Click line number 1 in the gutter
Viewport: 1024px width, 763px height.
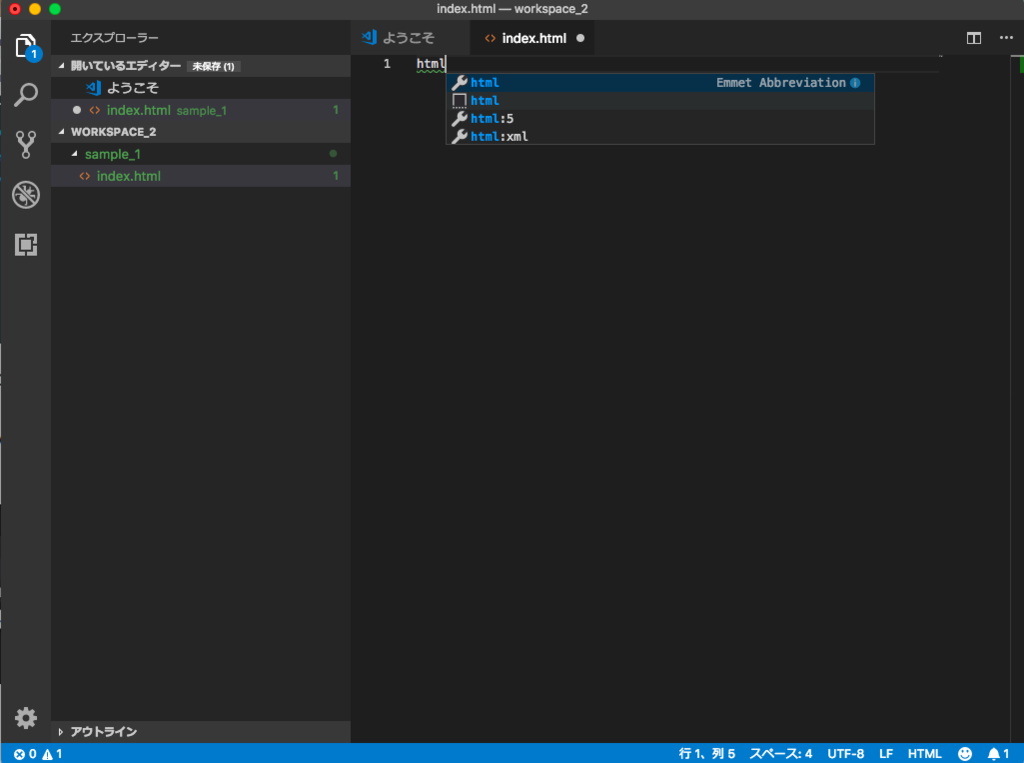(387, 63)
